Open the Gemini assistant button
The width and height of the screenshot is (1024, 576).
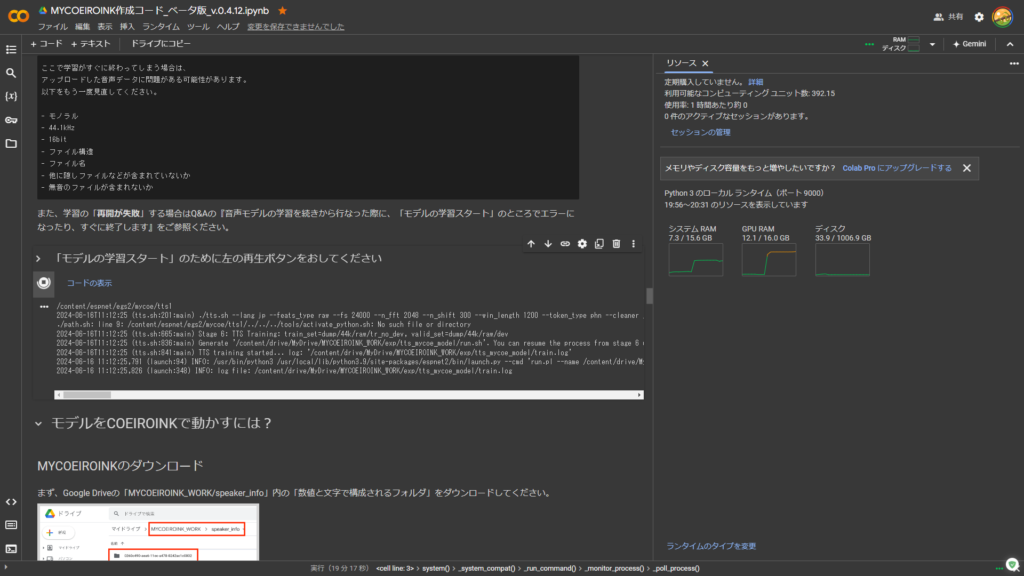(970, 44)
